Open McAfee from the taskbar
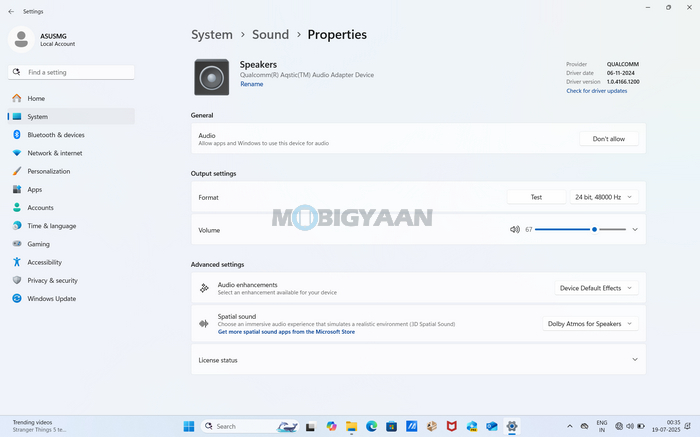Image resolution: width=700 pixels, height=437 pixels. pyautogui.click(x=452, y=426)
